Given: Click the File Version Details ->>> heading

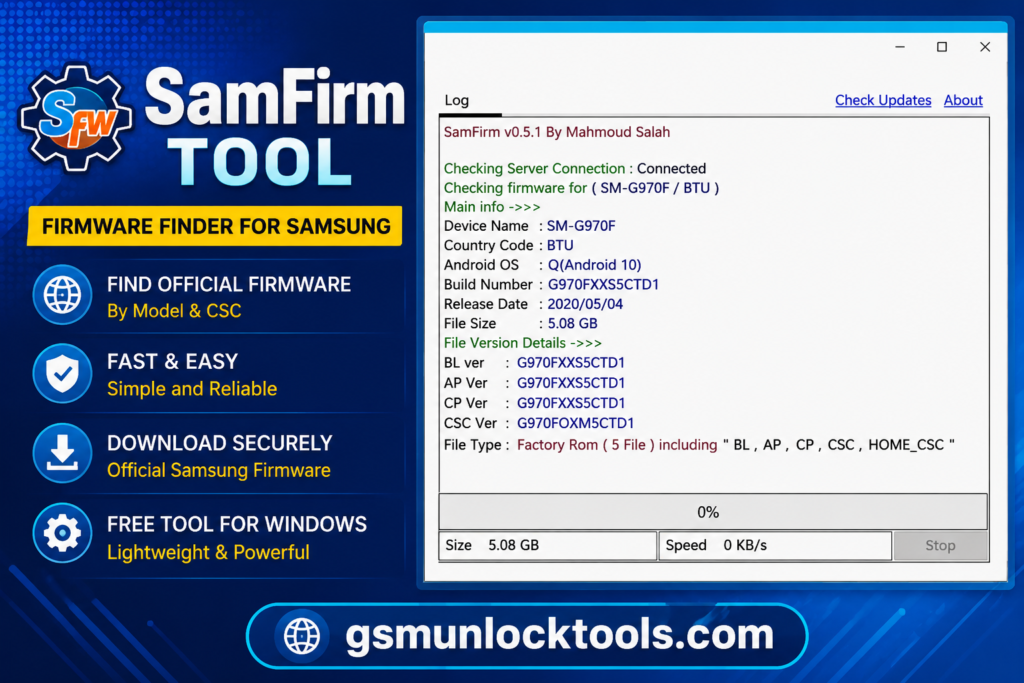Looking at the screenshot, I should 523,343.
